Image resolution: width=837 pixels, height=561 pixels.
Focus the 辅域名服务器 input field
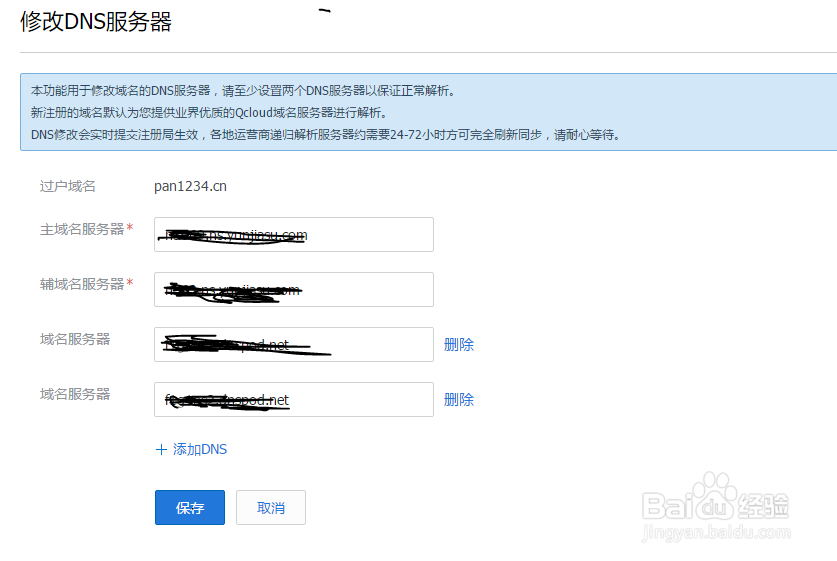coord(294,290)
